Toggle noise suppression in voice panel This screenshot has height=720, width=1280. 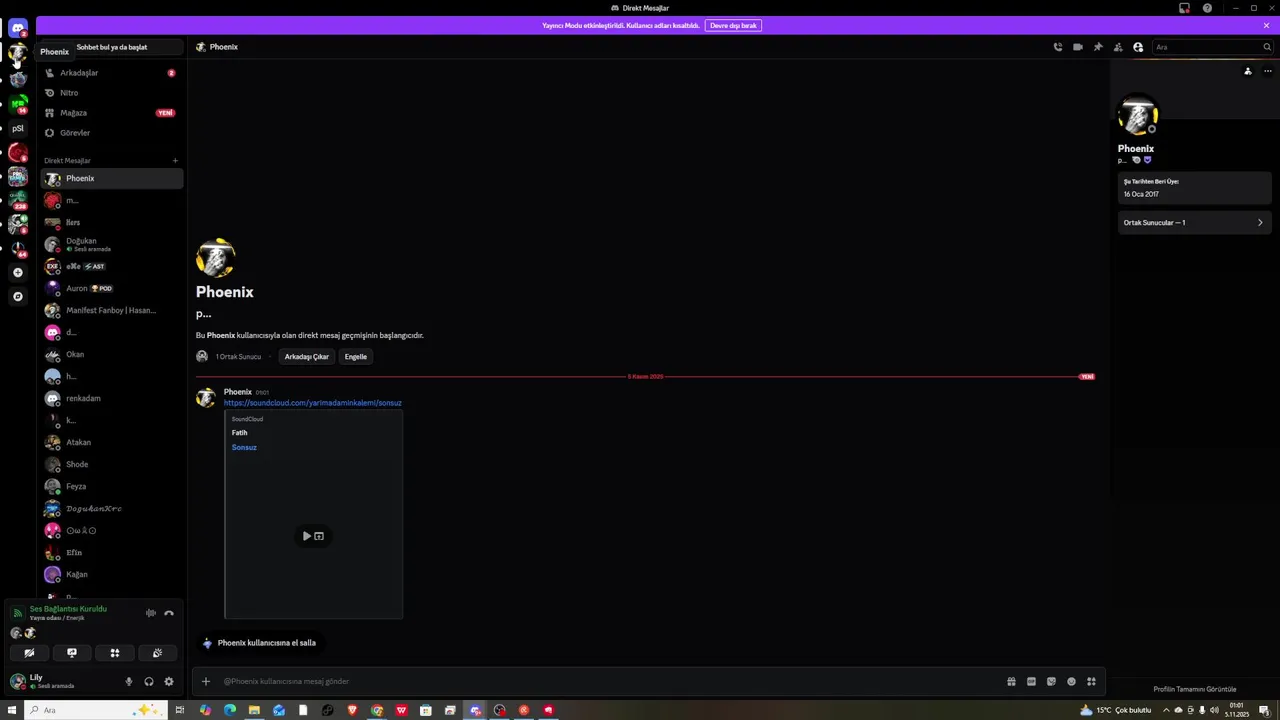pyautogui.click(x=151, y=613)
